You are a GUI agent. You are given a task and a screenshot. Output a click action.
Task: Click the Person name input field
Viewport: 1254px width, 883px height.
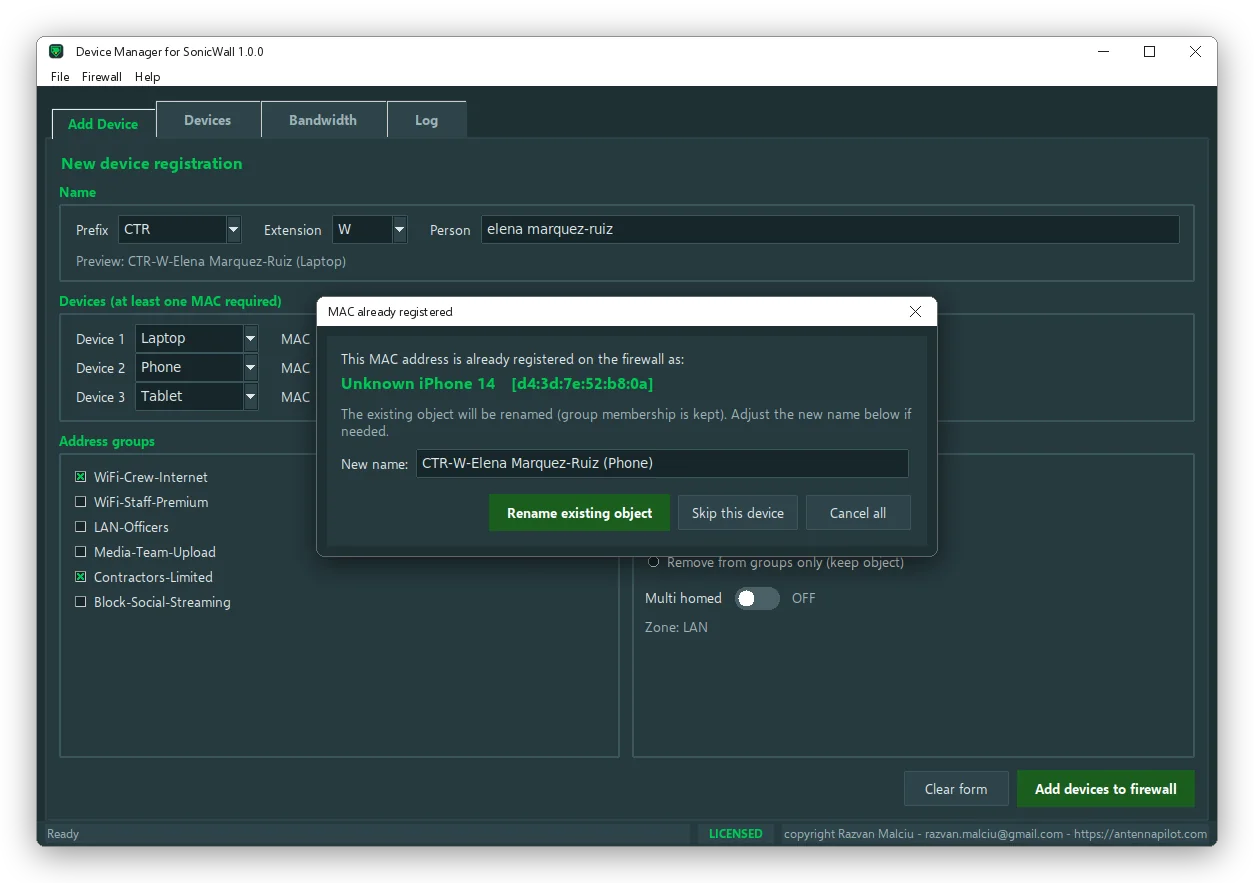[x=830, y=229]
